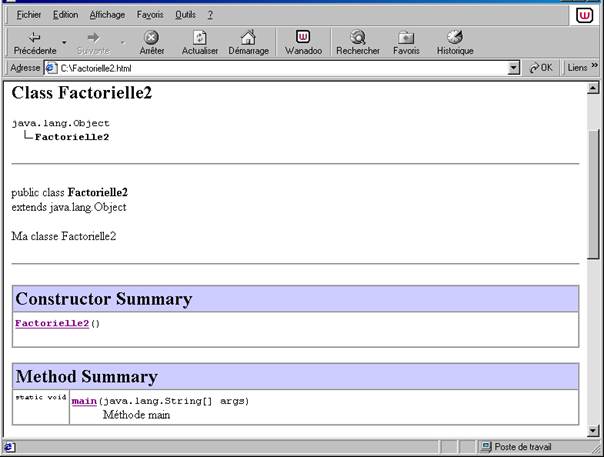This screenshot has height=457, width=604.
Task: Open the Fichier menu
Action: click(x=30, y=15)
